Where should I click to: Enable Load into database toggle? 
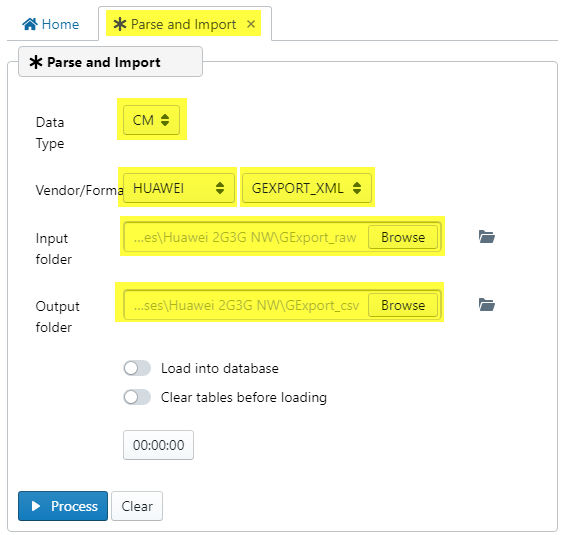pos(137,368)
